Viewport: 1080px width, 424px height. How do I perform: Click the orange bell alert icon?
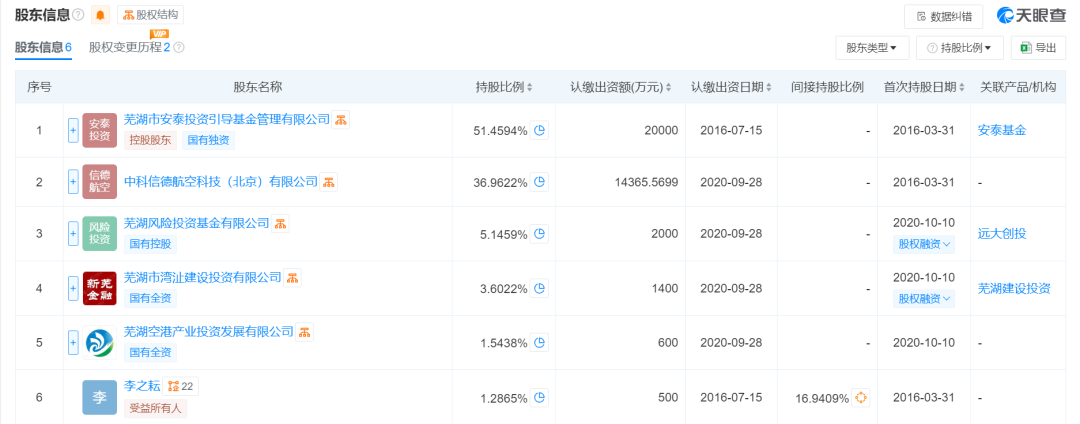point(101,14)
